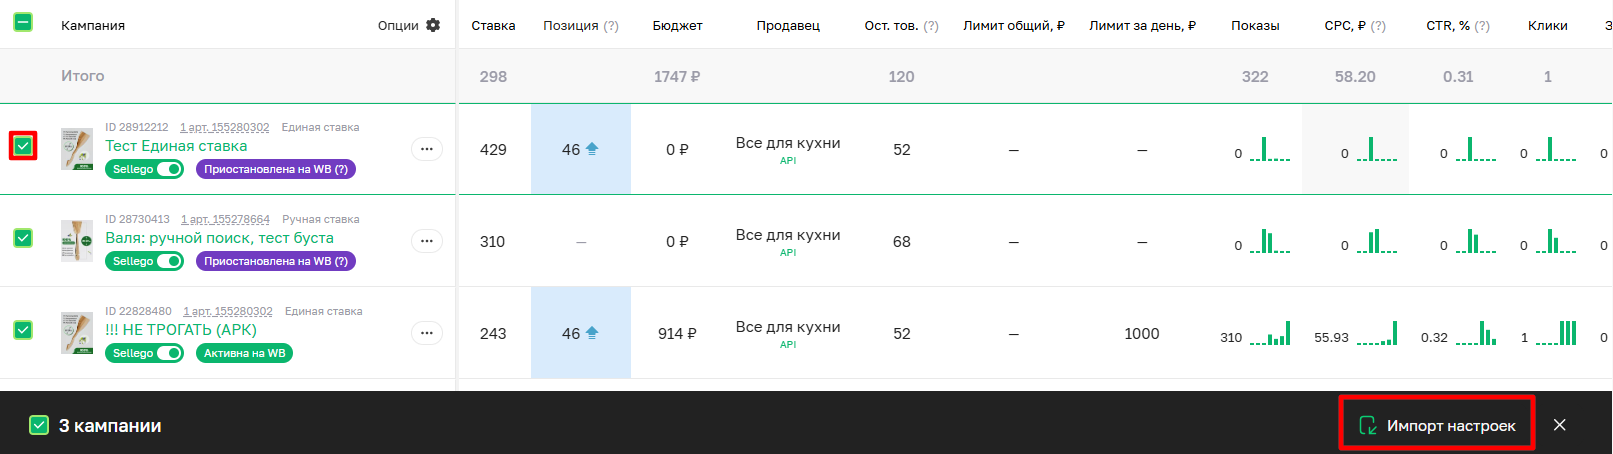
Task: Click the Импорт настроек button
Action: [x=1437, y=425]
